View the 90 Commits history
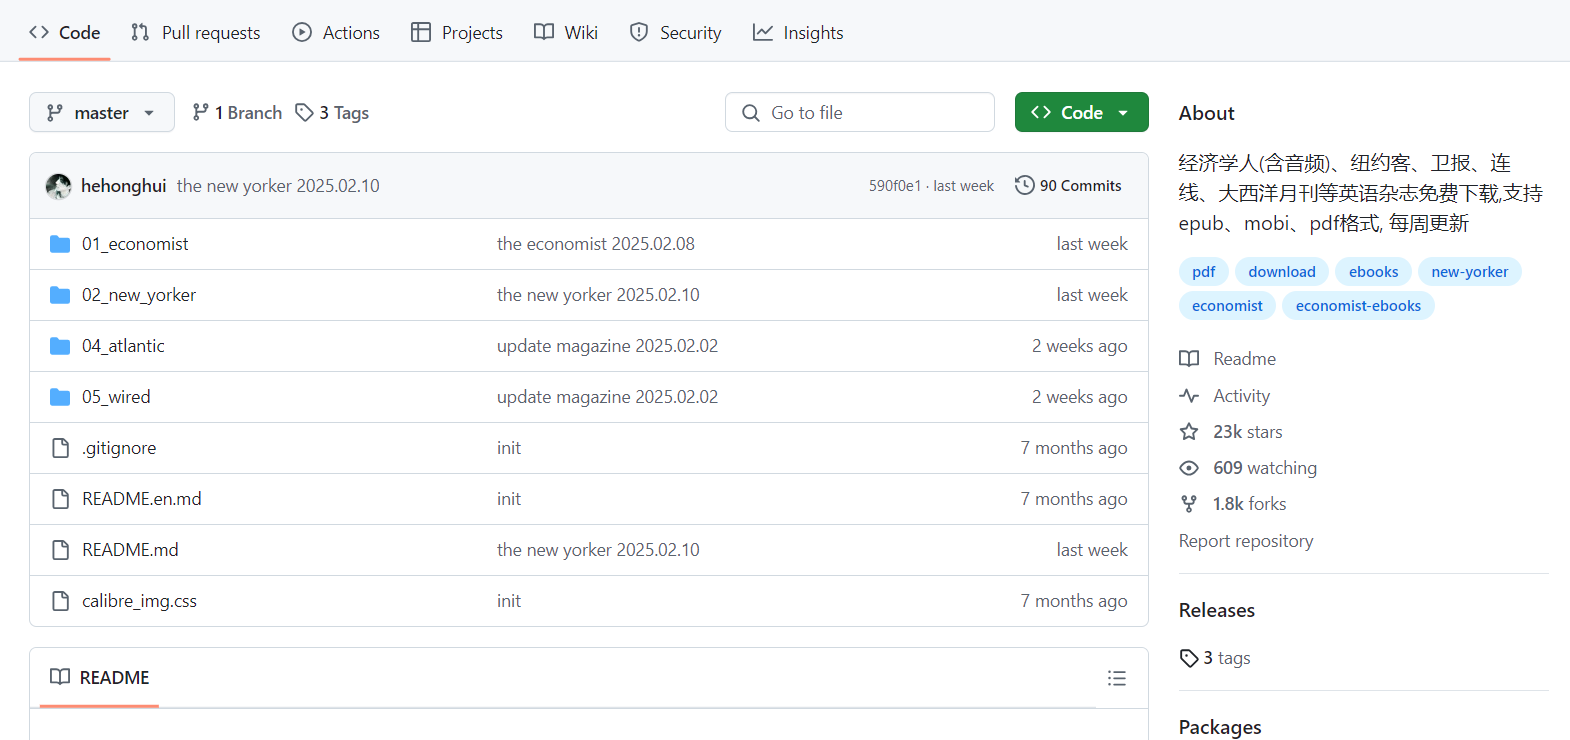The width and height of the screenshot is (1570, 740). pyautogui.click(x=1080, y=186)
